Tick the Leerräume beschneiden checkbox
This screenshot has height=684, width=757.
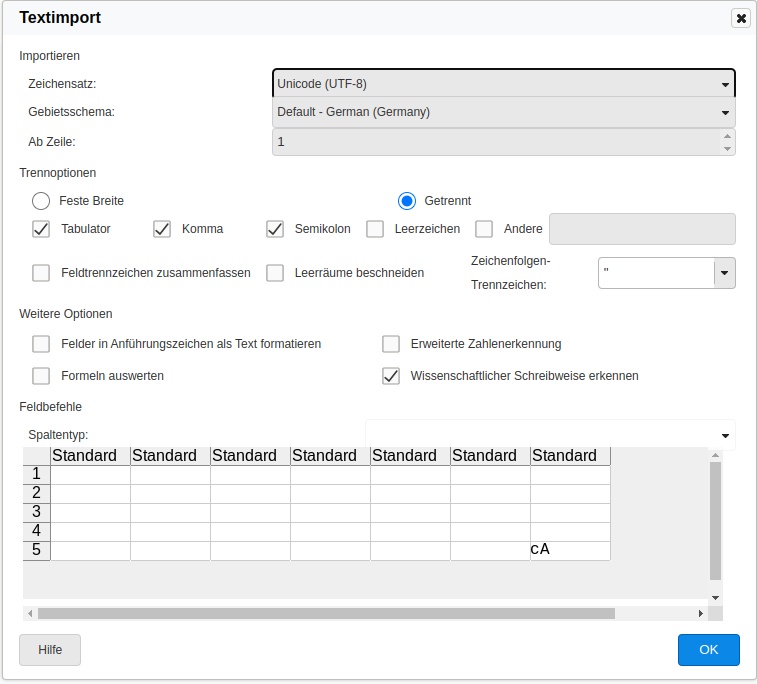point(275,273)
